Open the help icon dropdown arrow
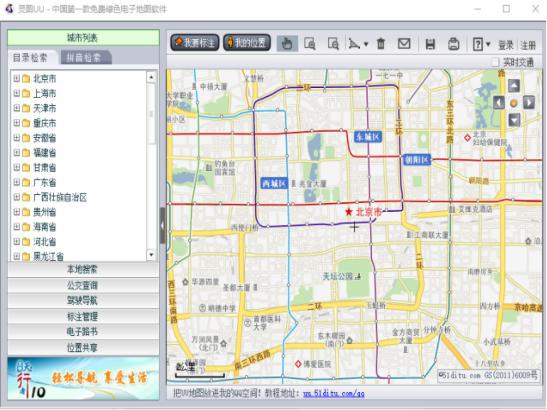Screen dimensions: 547x410 coord(488,44)
